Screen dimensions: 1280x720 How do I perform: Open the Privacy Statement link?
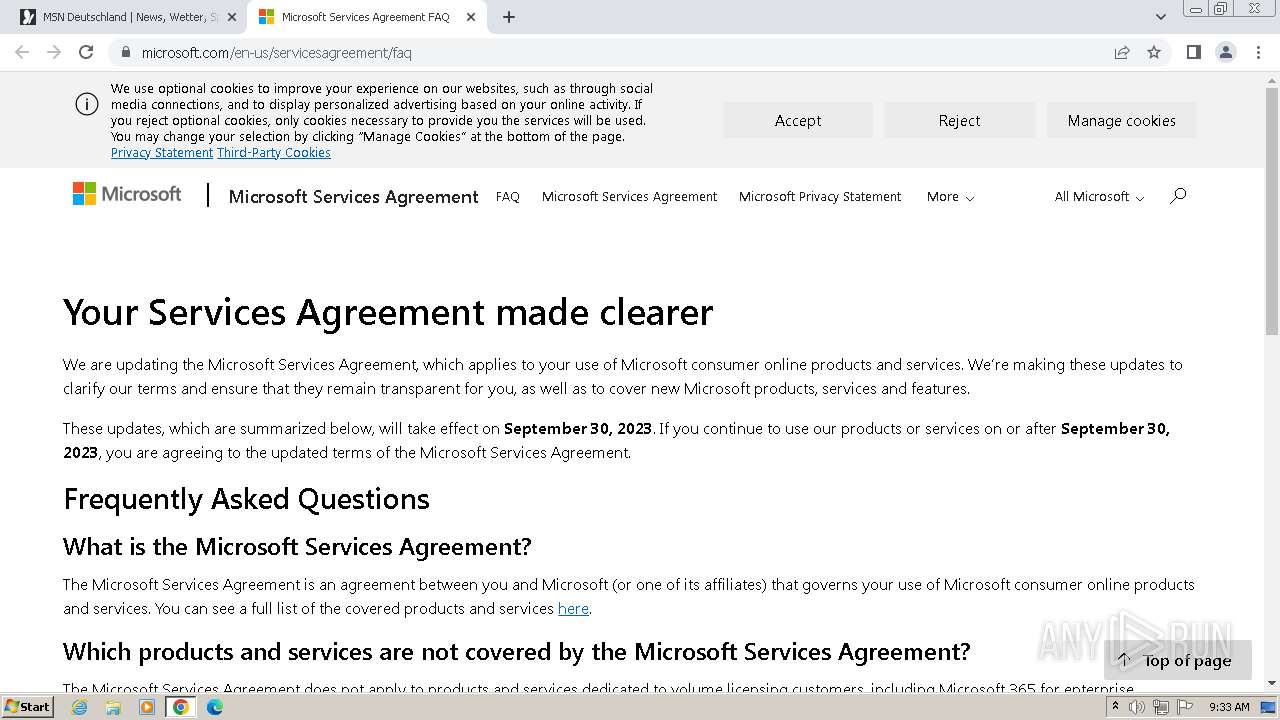coord(162,153)
